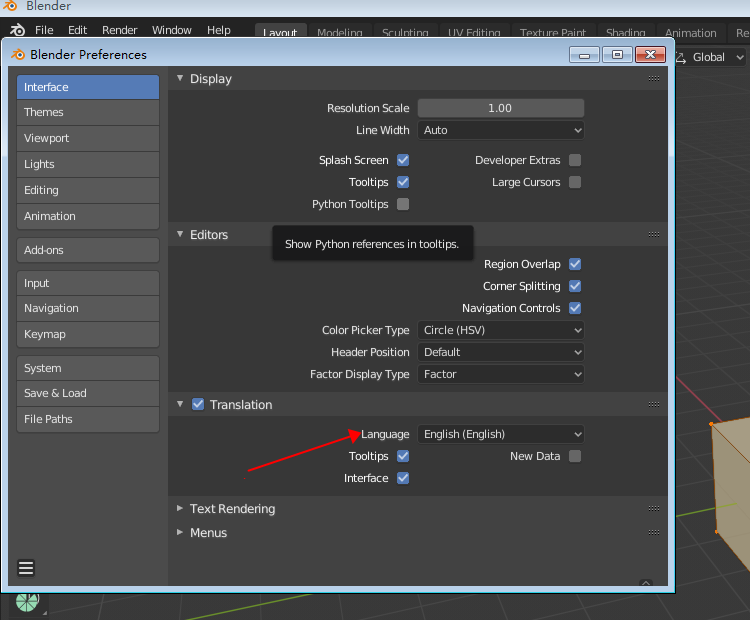Click the Resolution Scale value field
The height and width of the screenshot is (620, 750).
pos(501,108)
